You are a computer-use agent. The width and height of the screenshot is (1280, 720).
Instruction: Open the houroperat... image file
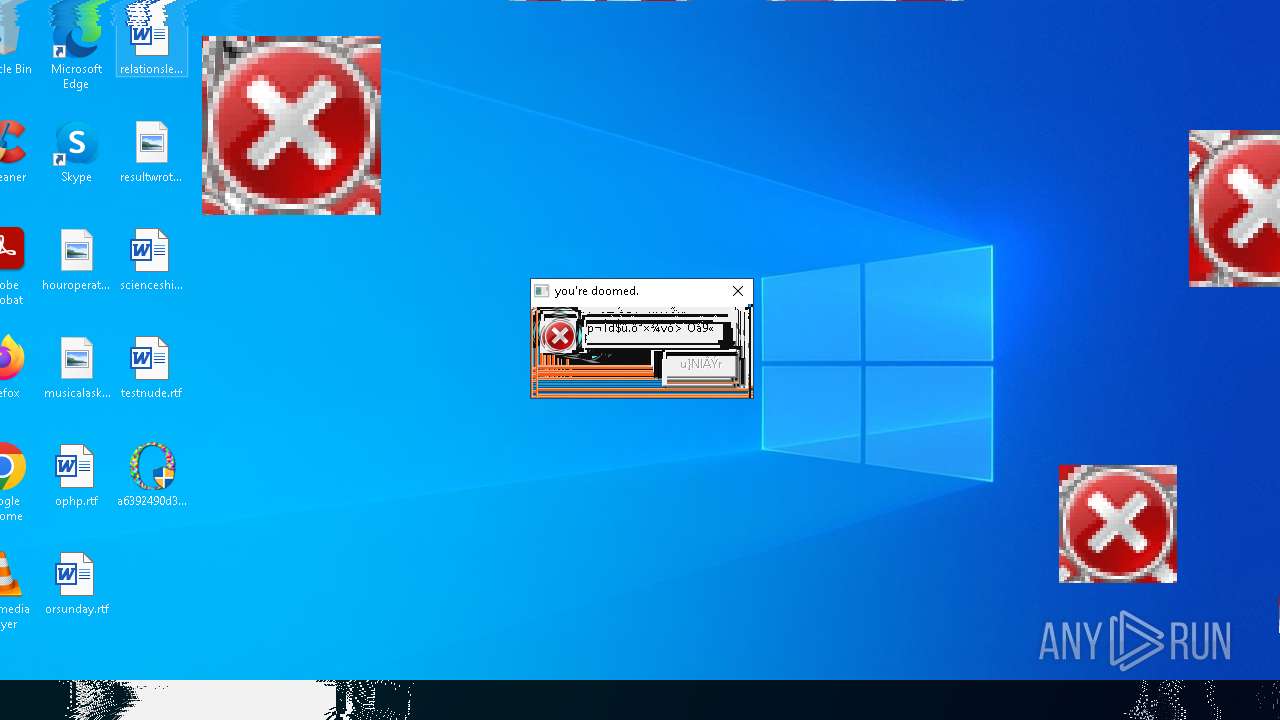(76, 260)
